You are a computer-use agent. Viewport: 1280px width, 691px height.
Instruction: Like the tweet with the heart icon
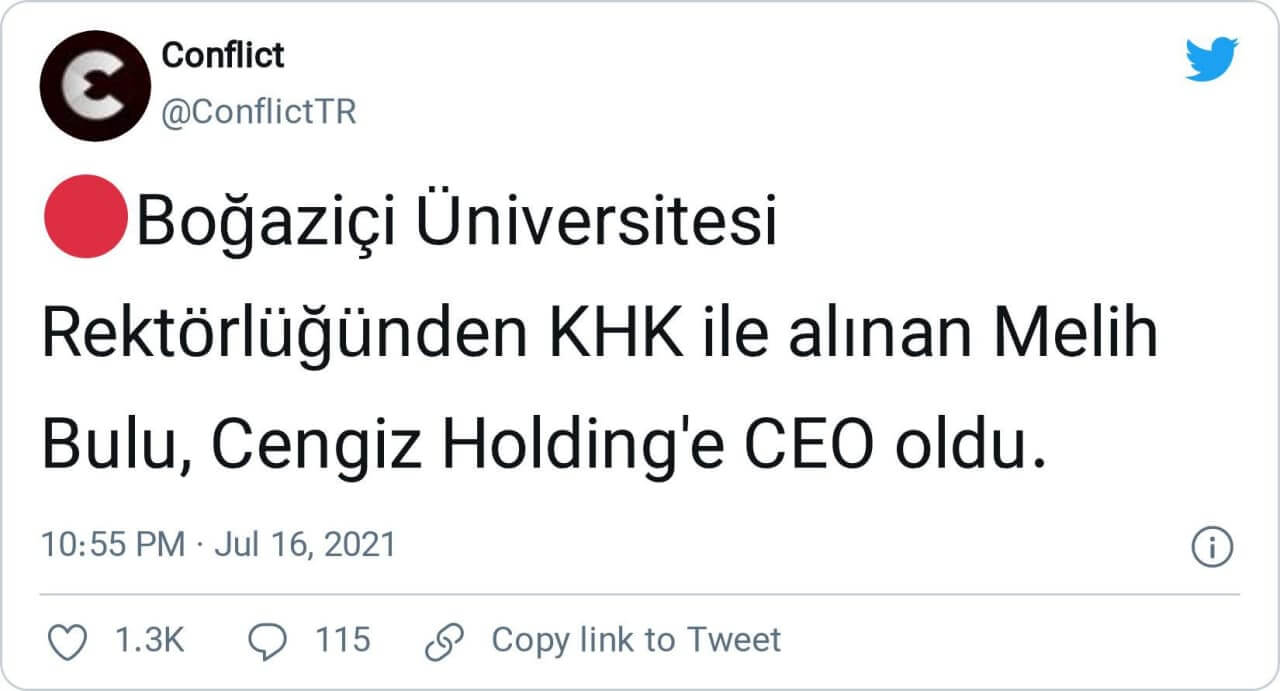68,641
